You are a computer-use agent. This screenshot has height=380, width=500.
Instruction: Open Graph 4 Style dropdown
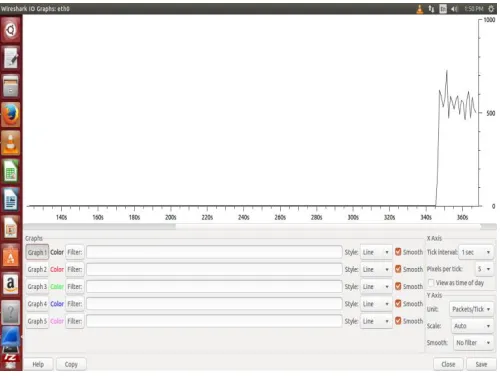tap(376, 304)
